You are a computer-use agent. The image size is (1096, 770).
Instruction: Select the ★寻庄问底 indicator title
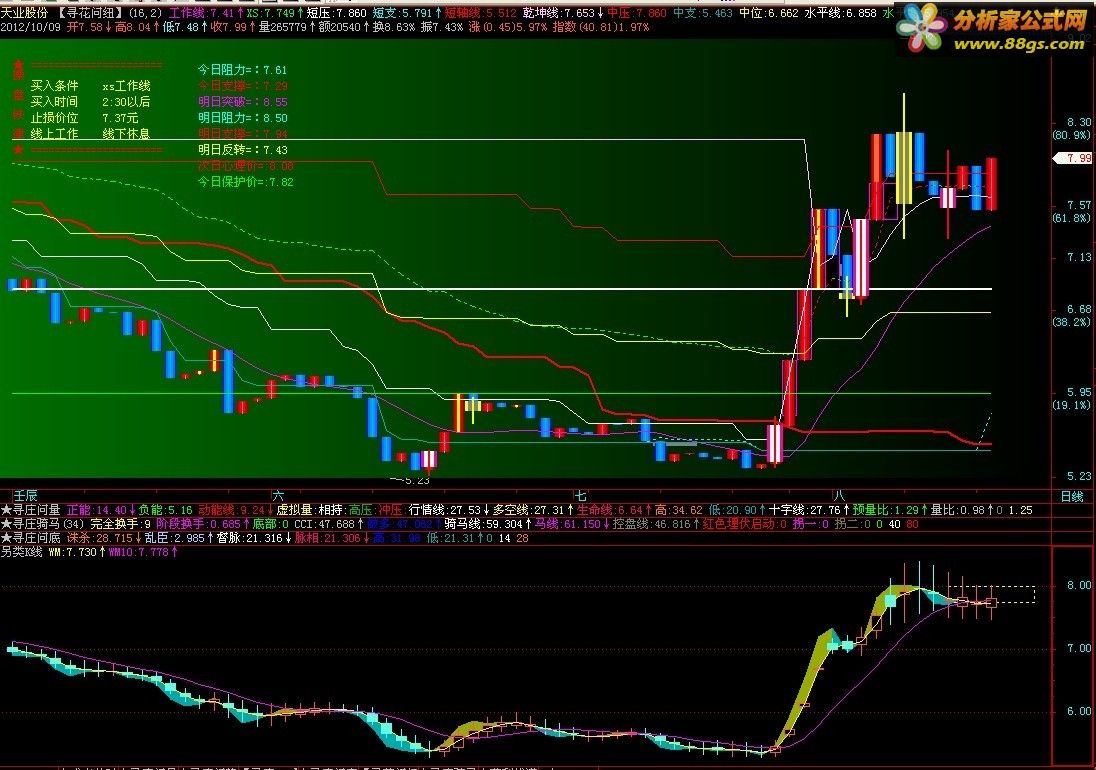[x=31, y=538]
